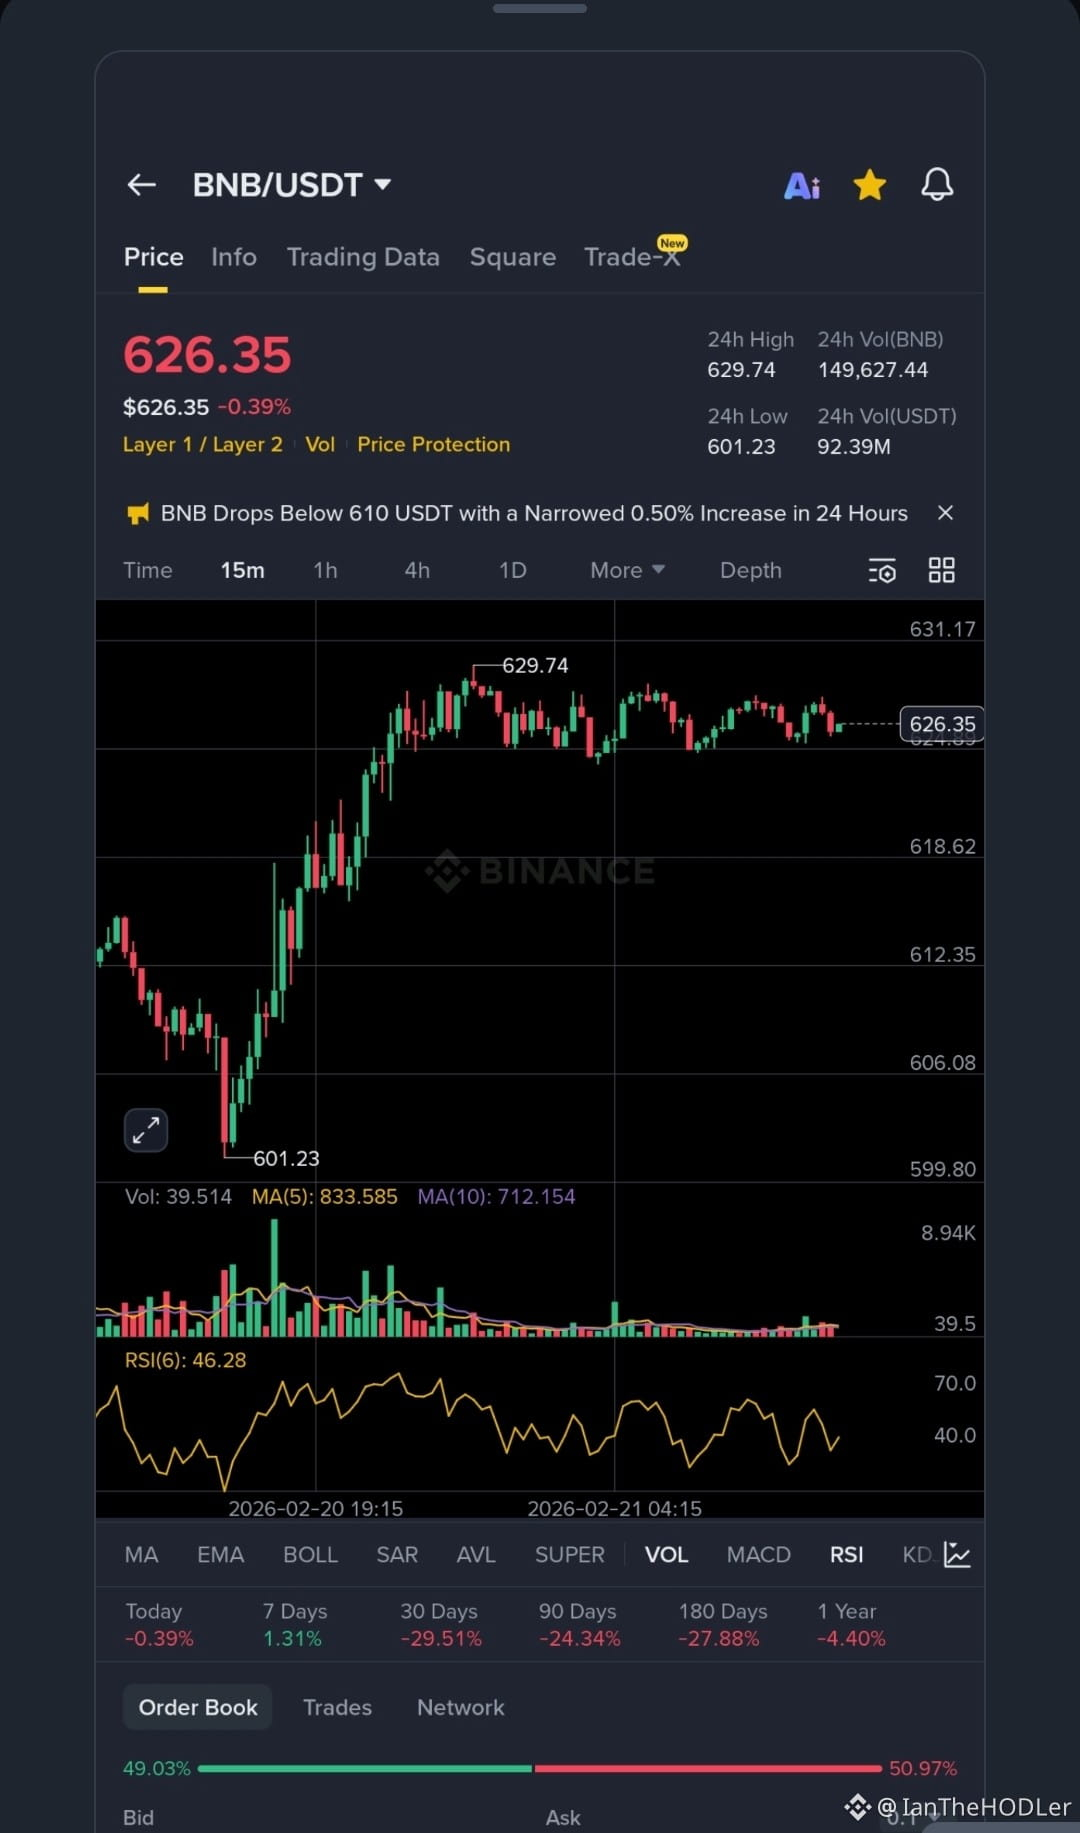The height and width of the screenshot is (1833, 1080).
Task: Click the Today -0.39% change
Action: tap(159, 1638)
